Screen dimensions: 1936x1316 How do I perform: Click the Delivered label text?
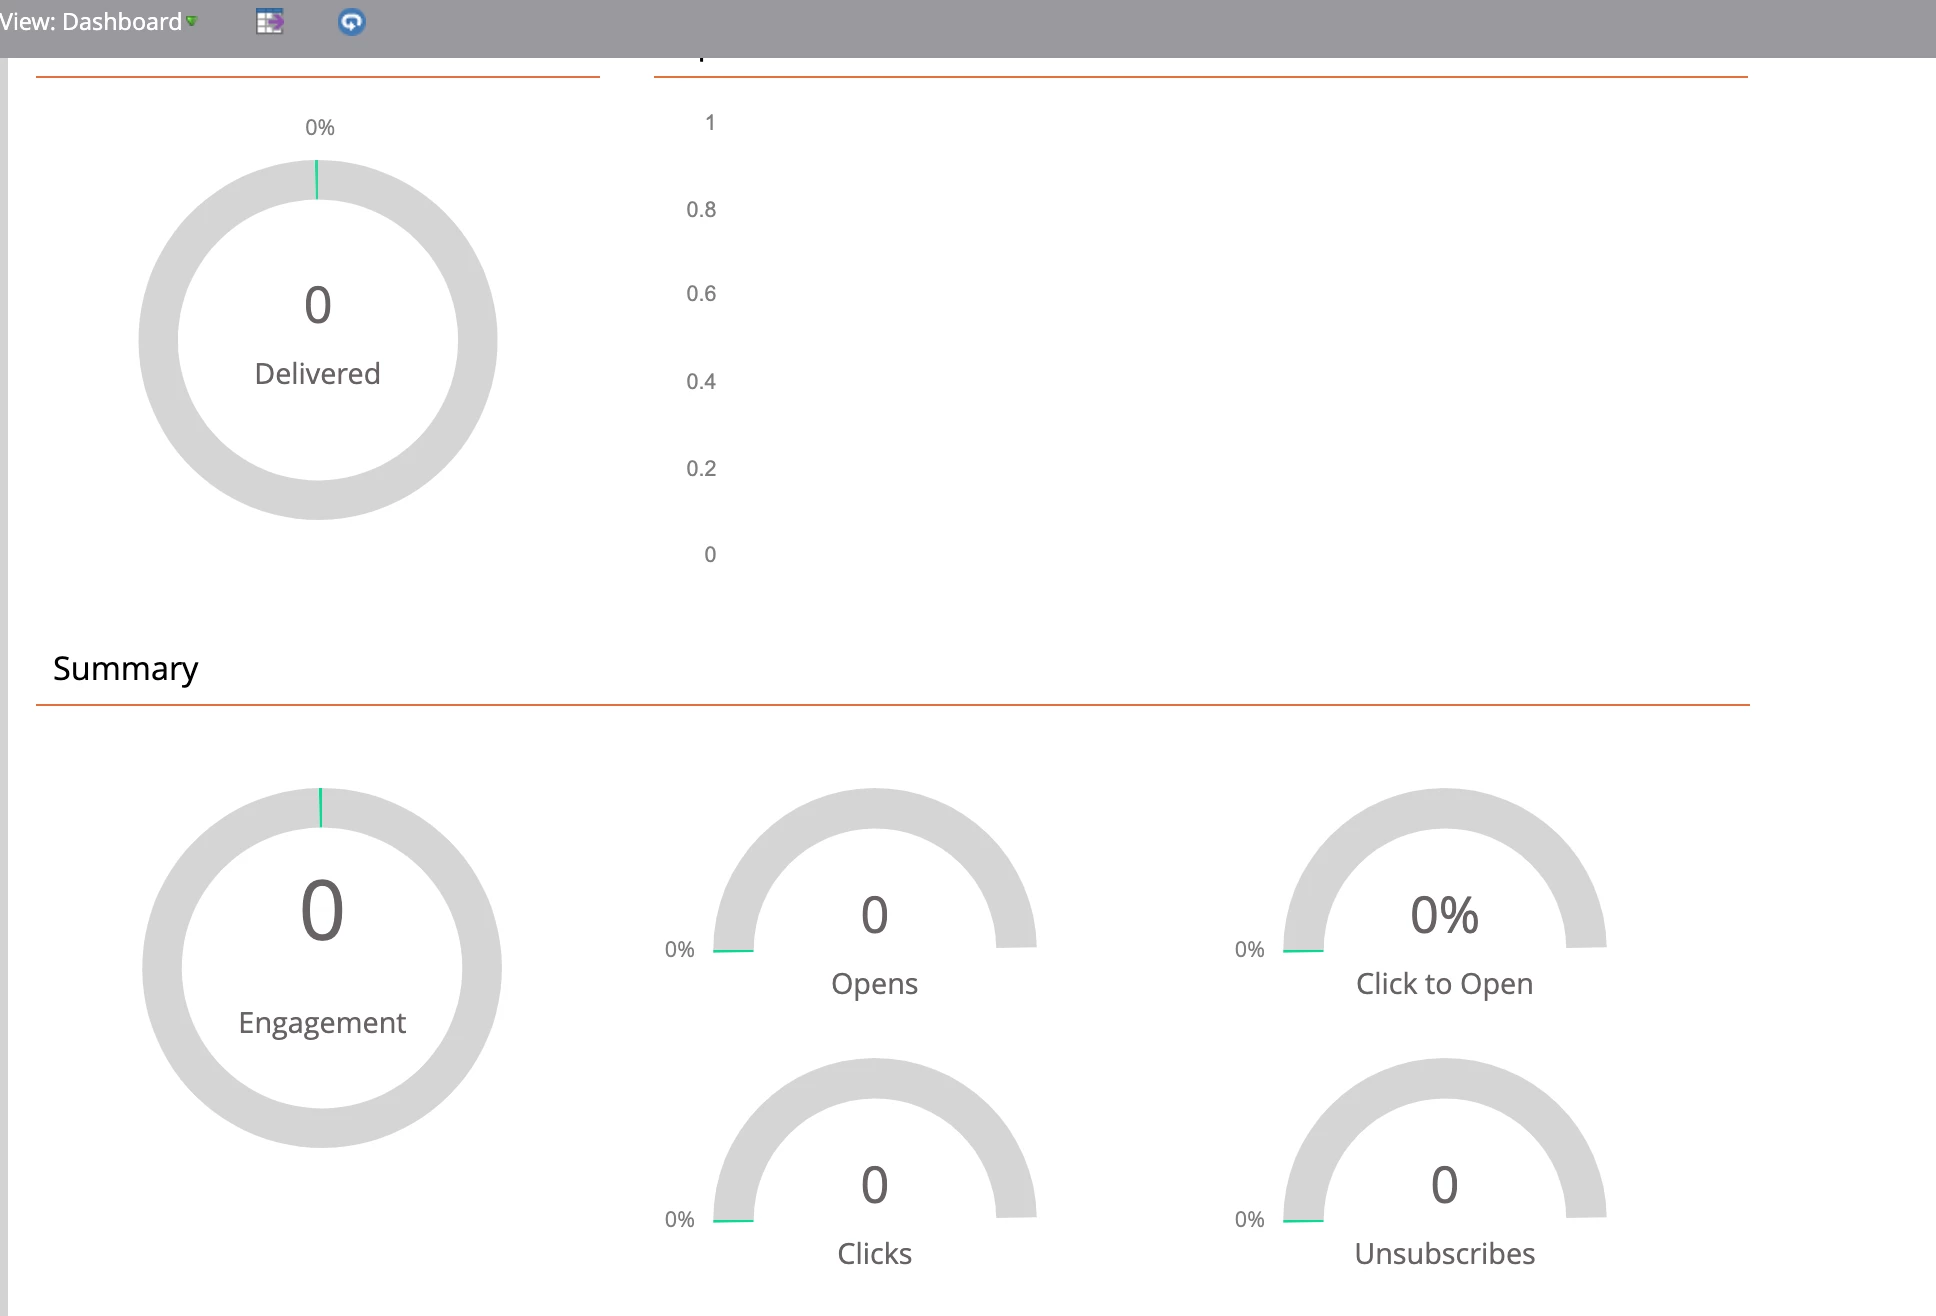pos(317,374)
